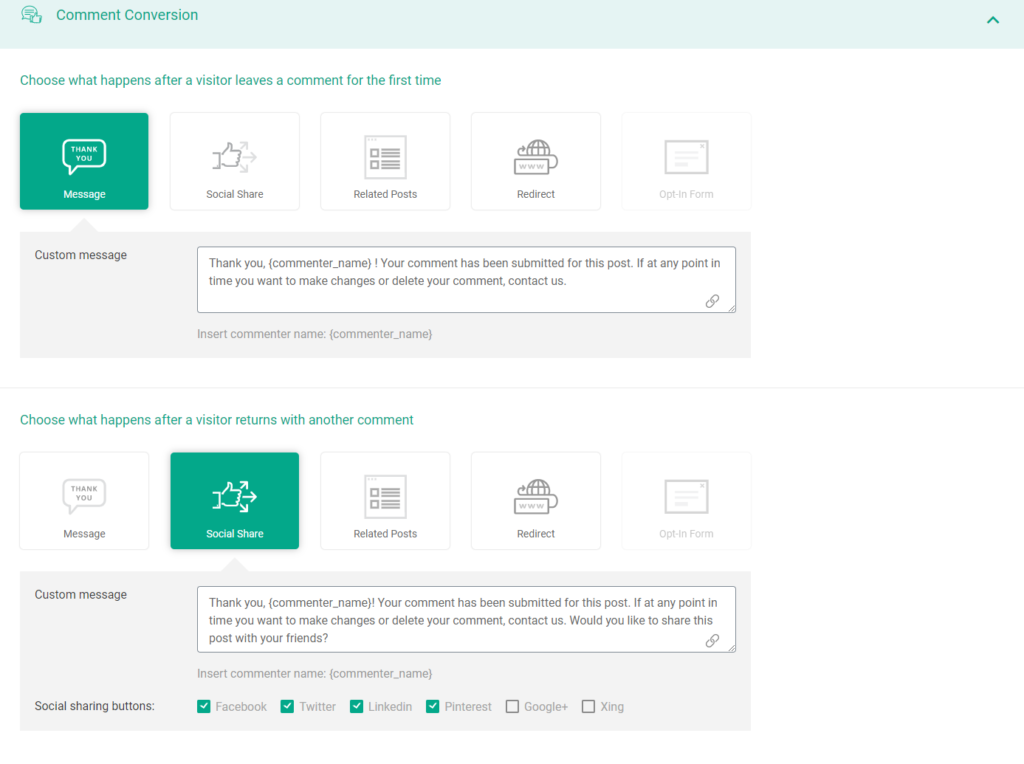Uncheck the Pinterest sharing button
Screen dimensions: 1024x764
point(432,706)
